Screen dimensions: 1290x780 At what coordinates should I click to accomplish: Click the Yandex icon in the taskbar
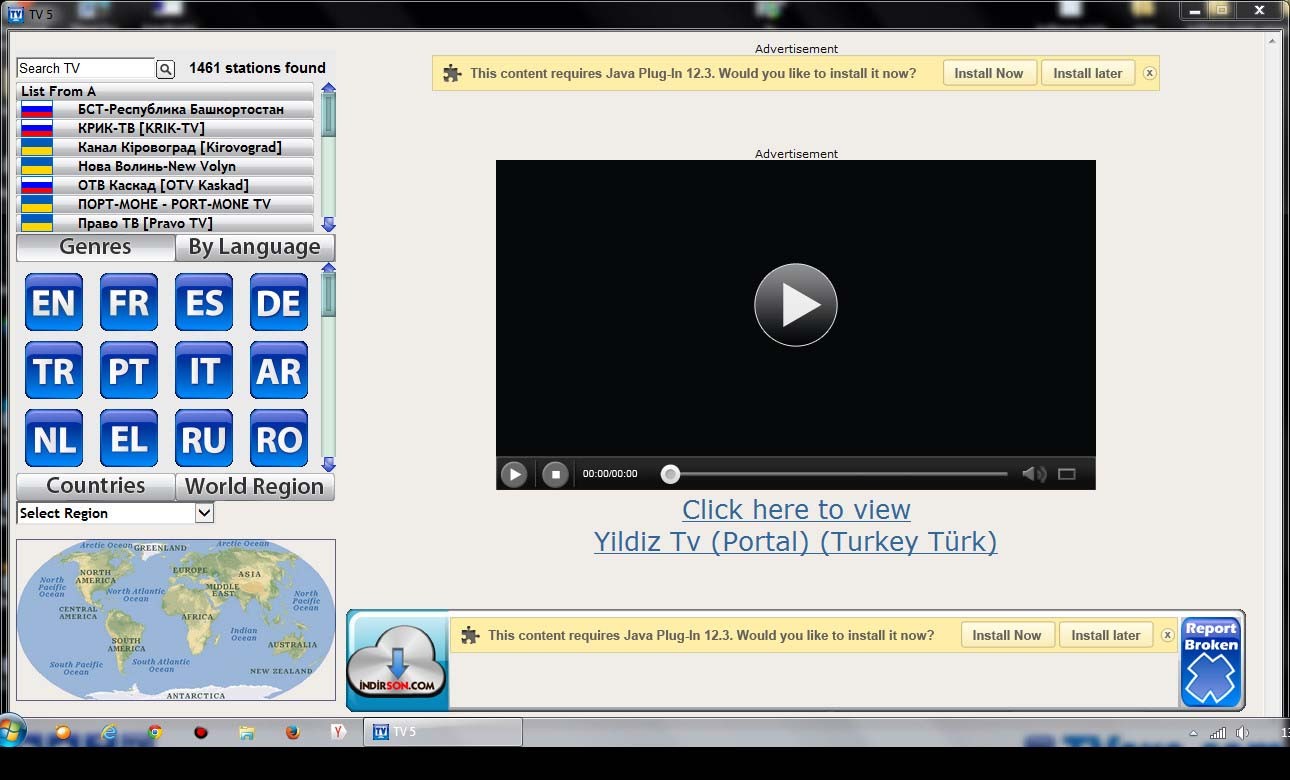click(x=338, y=732)
